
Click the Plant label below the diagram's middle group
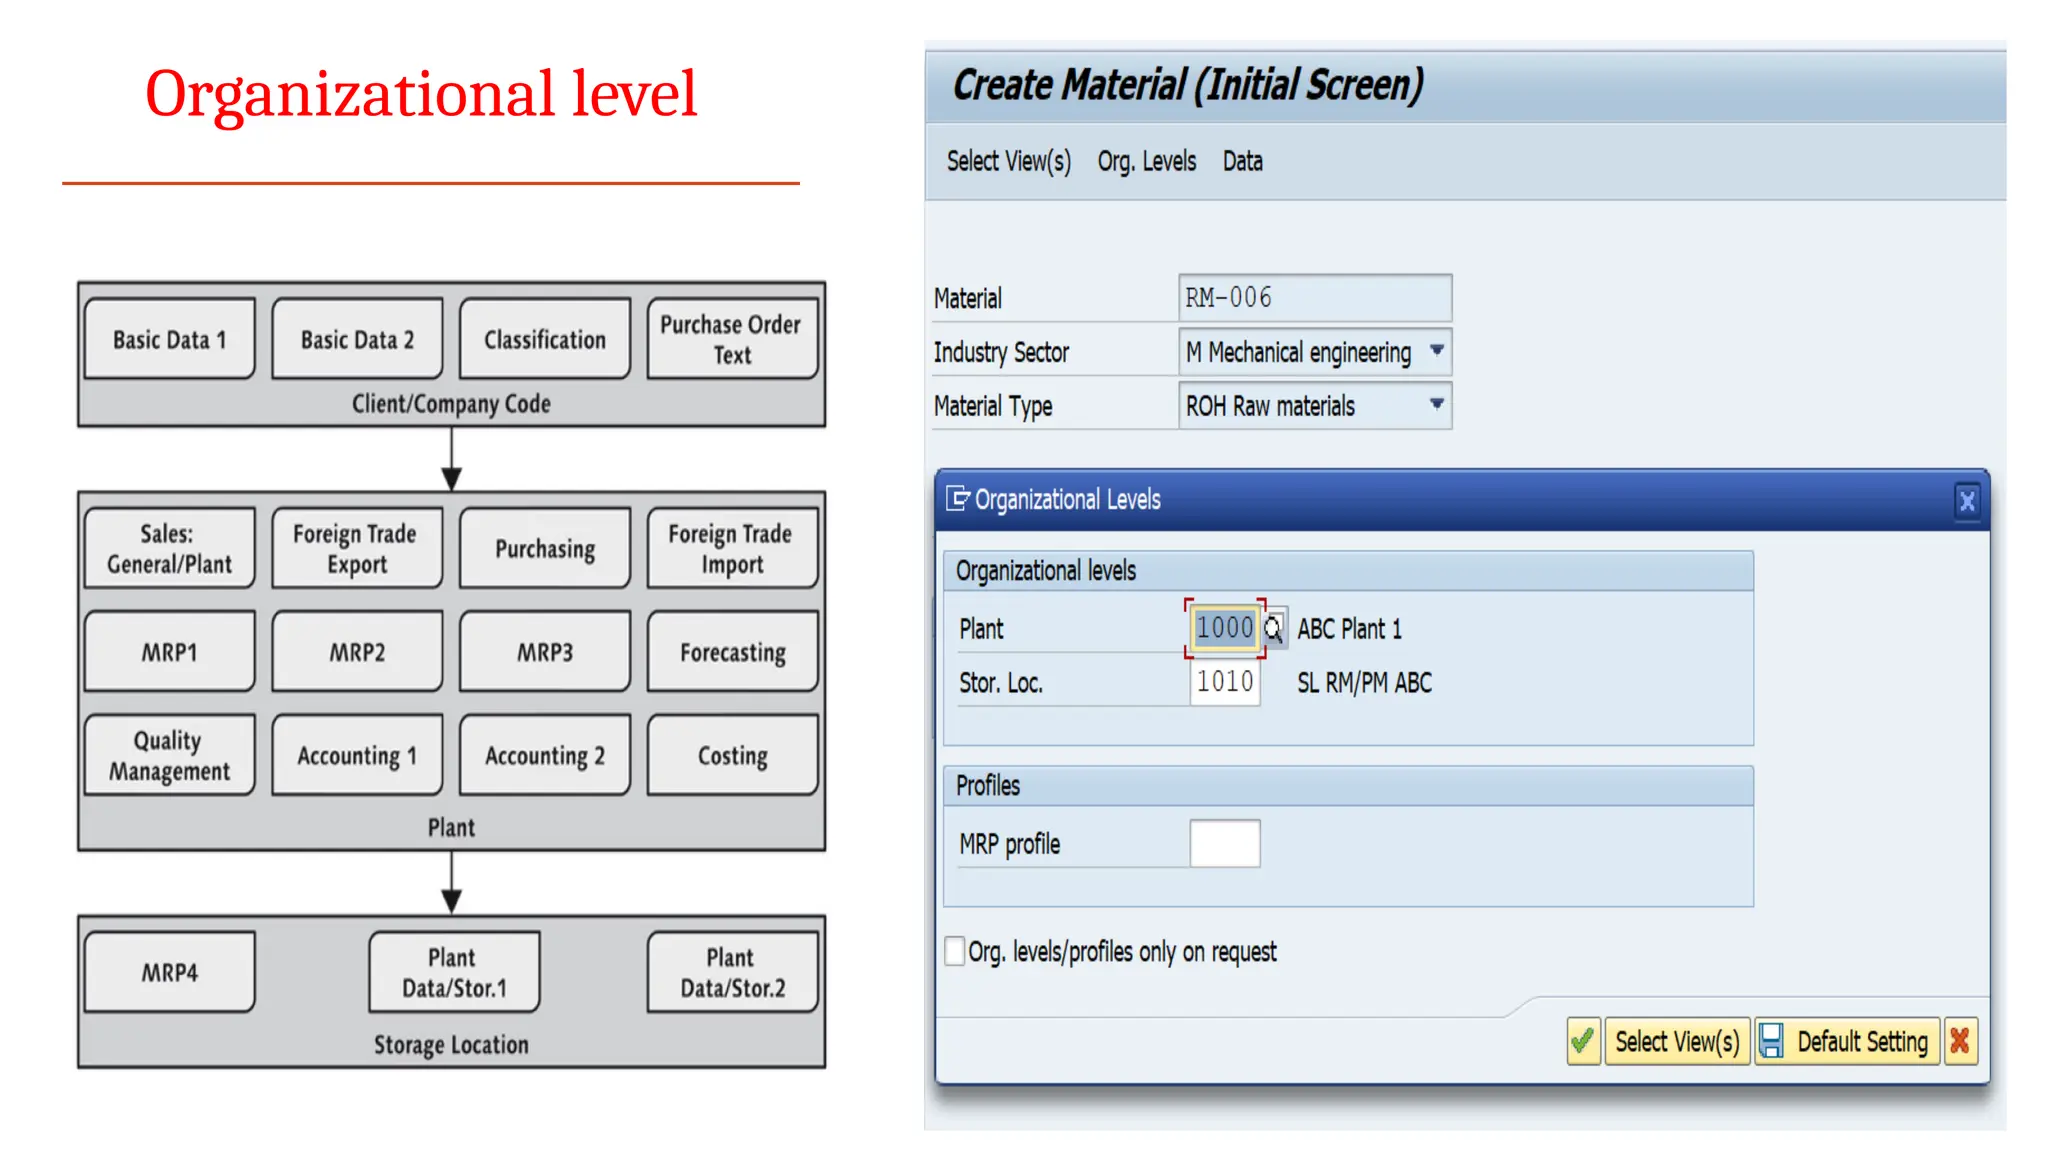coord(451,827)
